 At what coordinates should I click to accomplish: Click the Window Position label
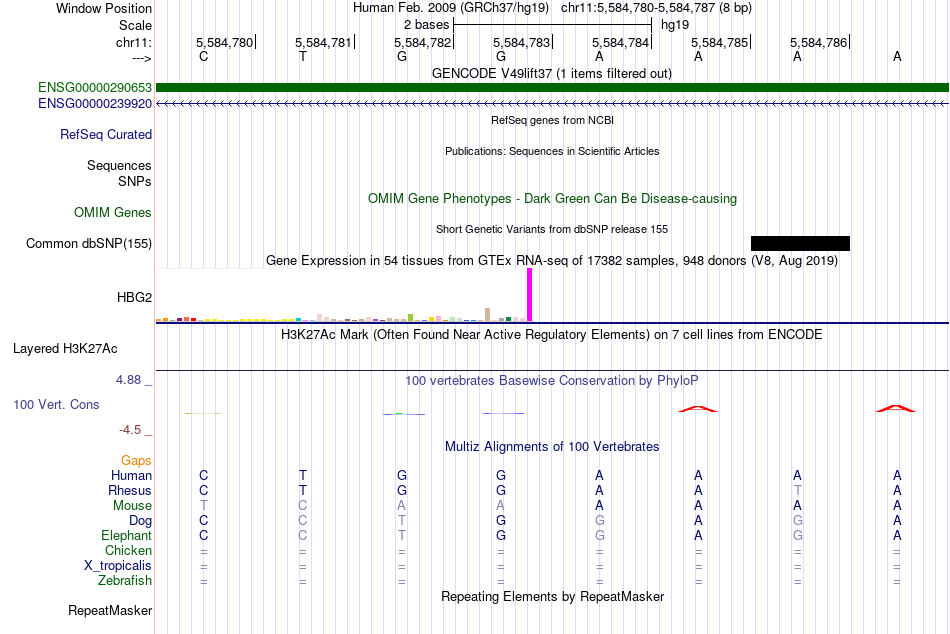tap(104, 8)
